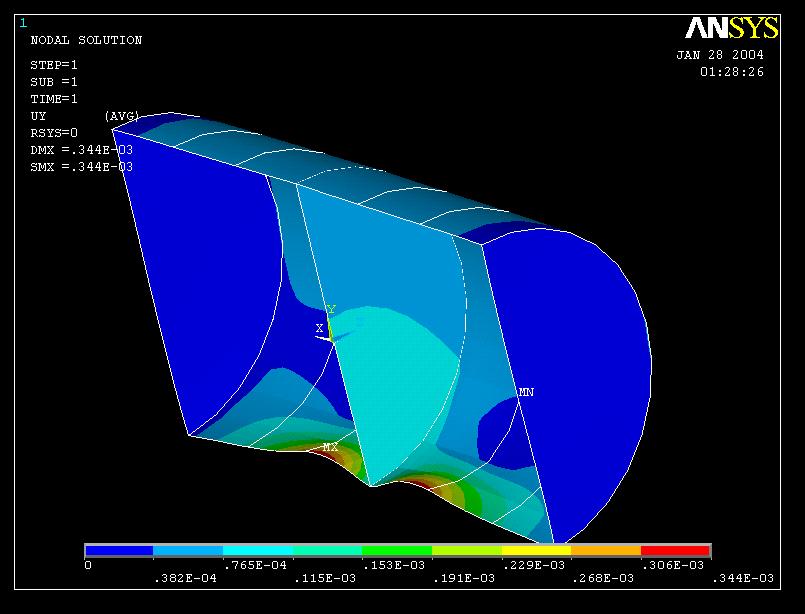Click the legend value '.229E-03'
Image resolution: width=805 pixels, height=614 pixels.
click(x=533, y=565)
